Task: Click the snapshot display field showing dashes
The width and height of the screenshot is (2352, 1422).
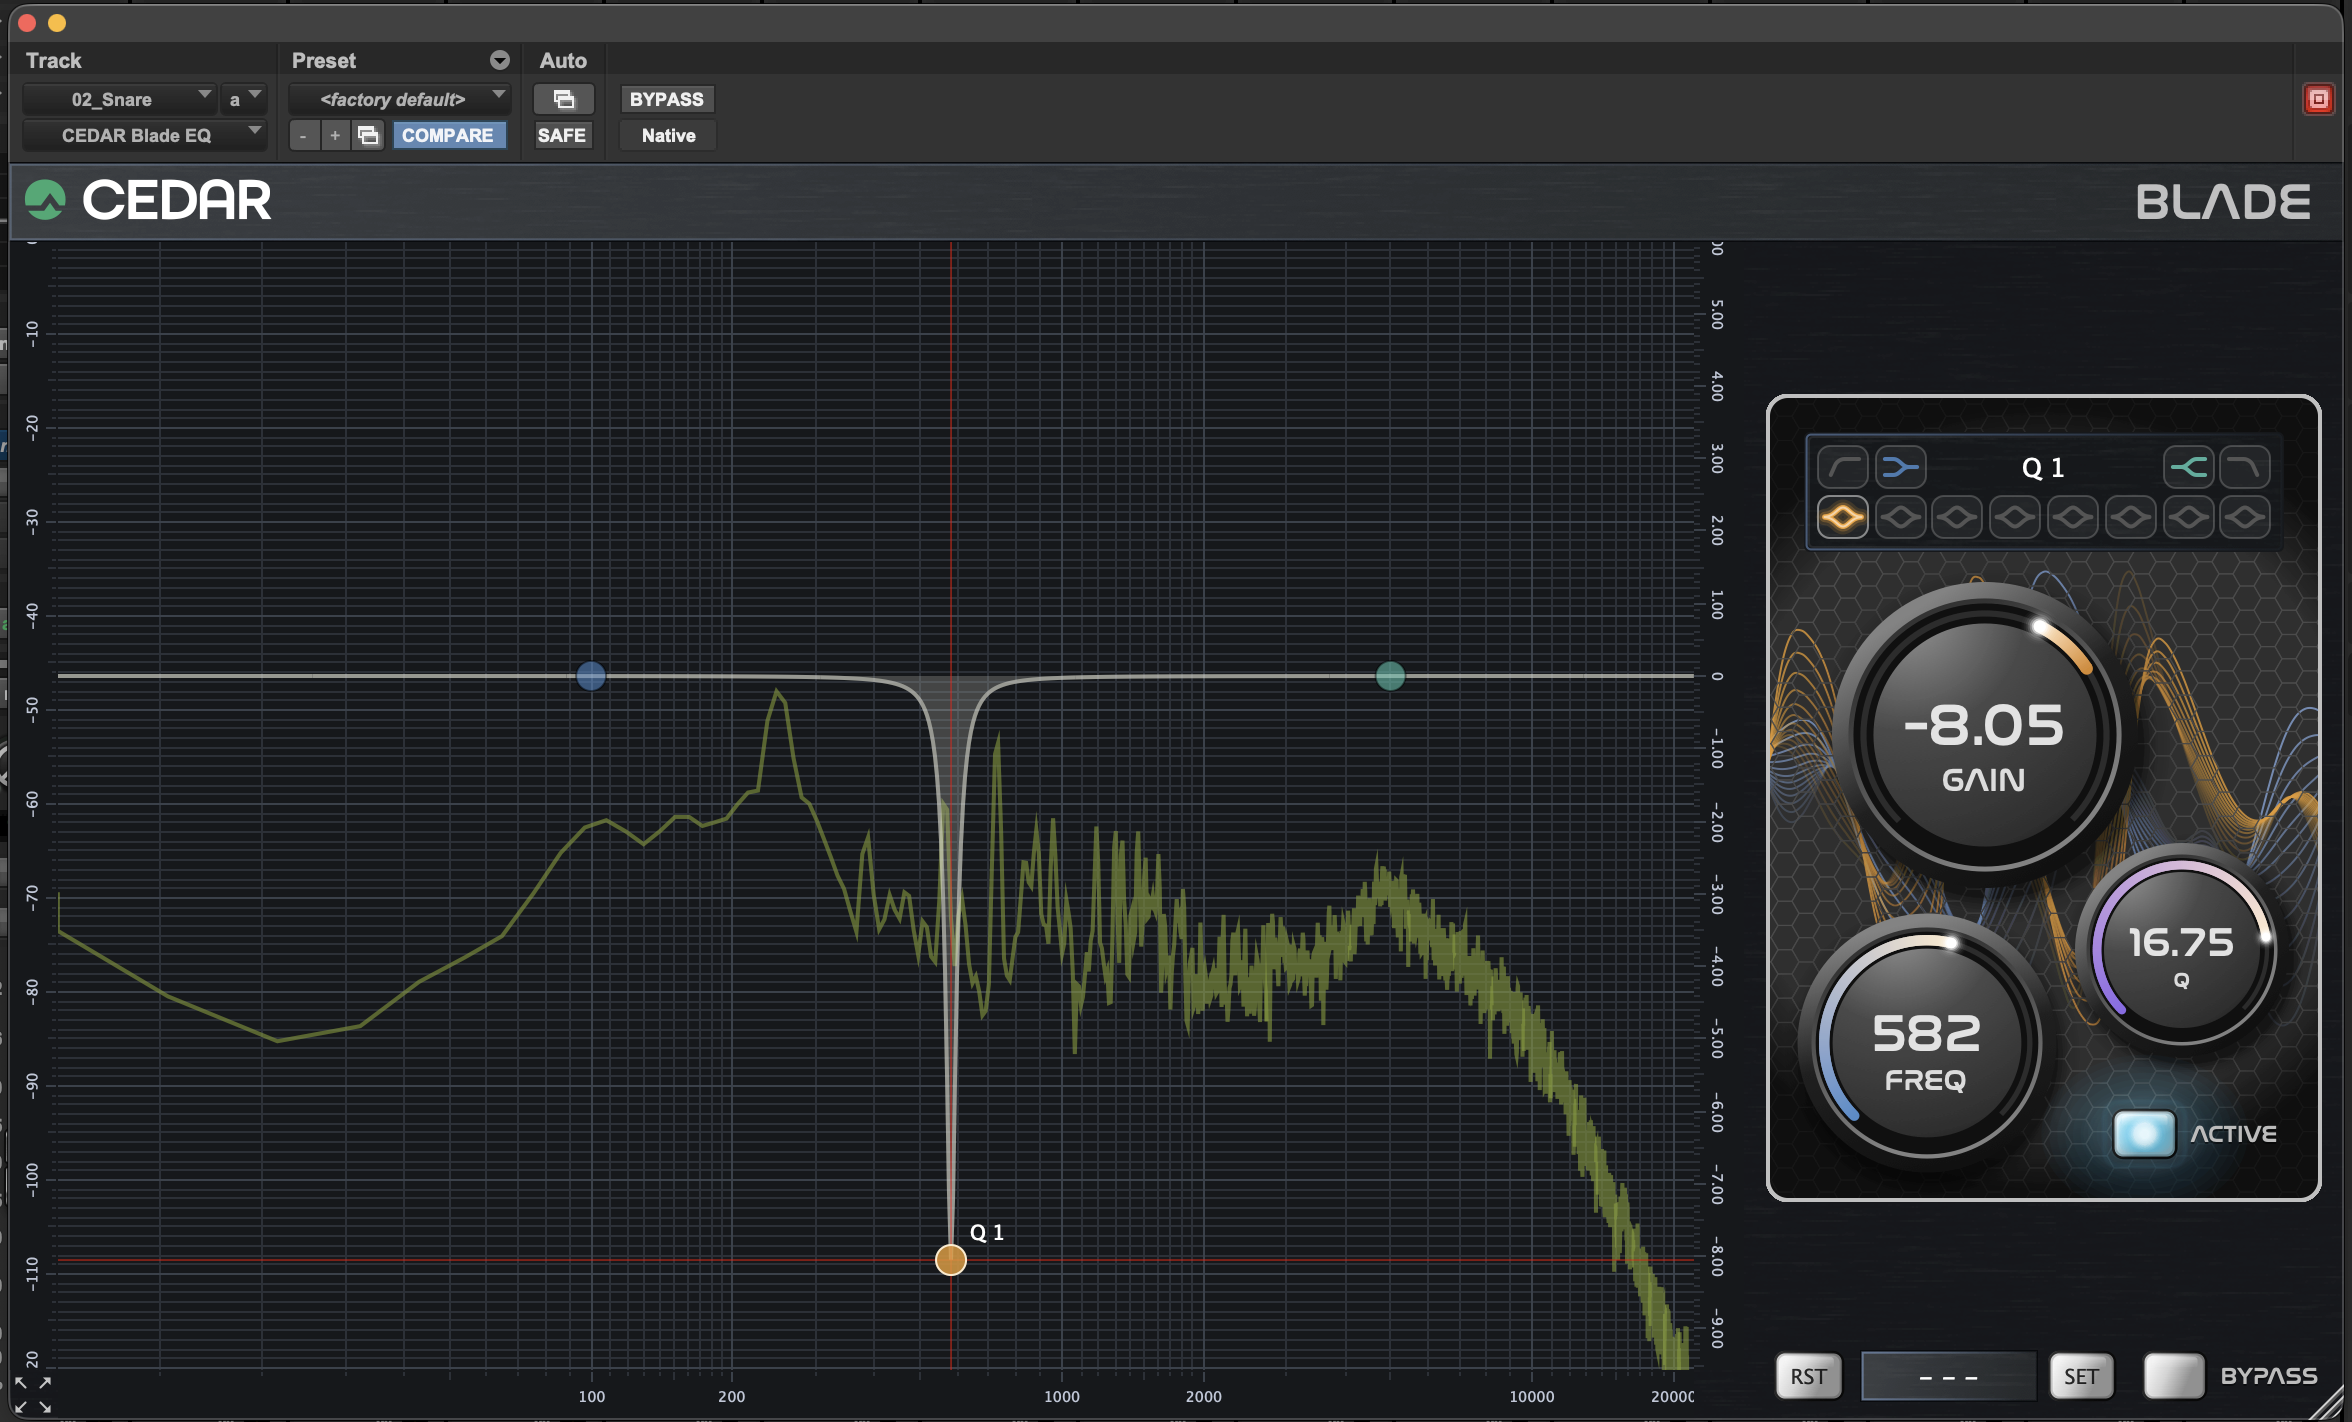Action: point(1948,1376)
